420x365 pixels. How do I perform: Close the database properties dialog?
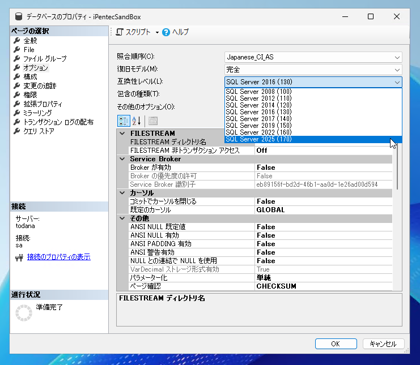(397, 16)
